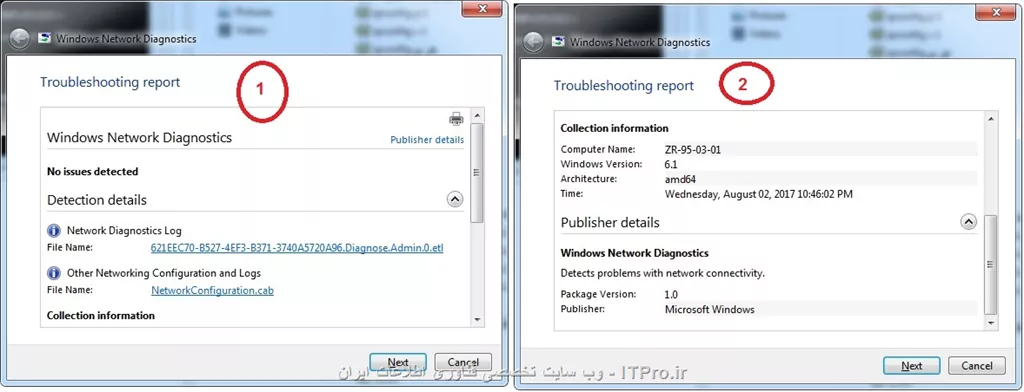Image resolution: width=1024 pixels, height=392 pixels.
Task: Click the left report's scrollbar thumb
Action: (477, 173)
